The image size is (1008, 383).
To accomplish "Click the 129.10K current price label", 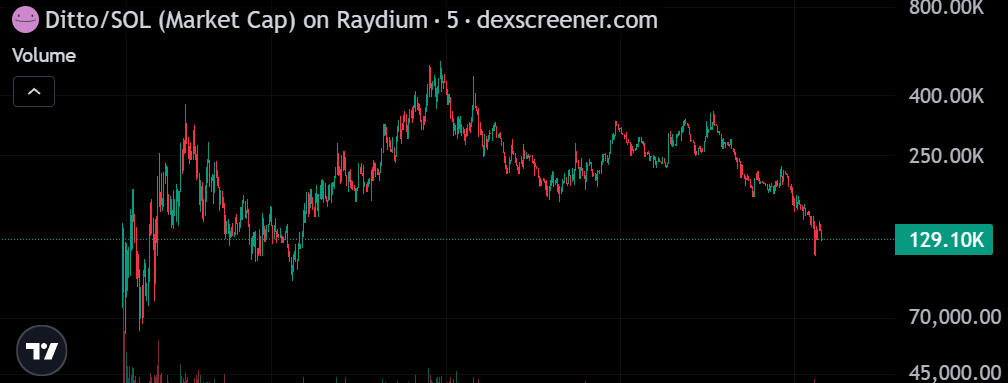I will 944,240.
